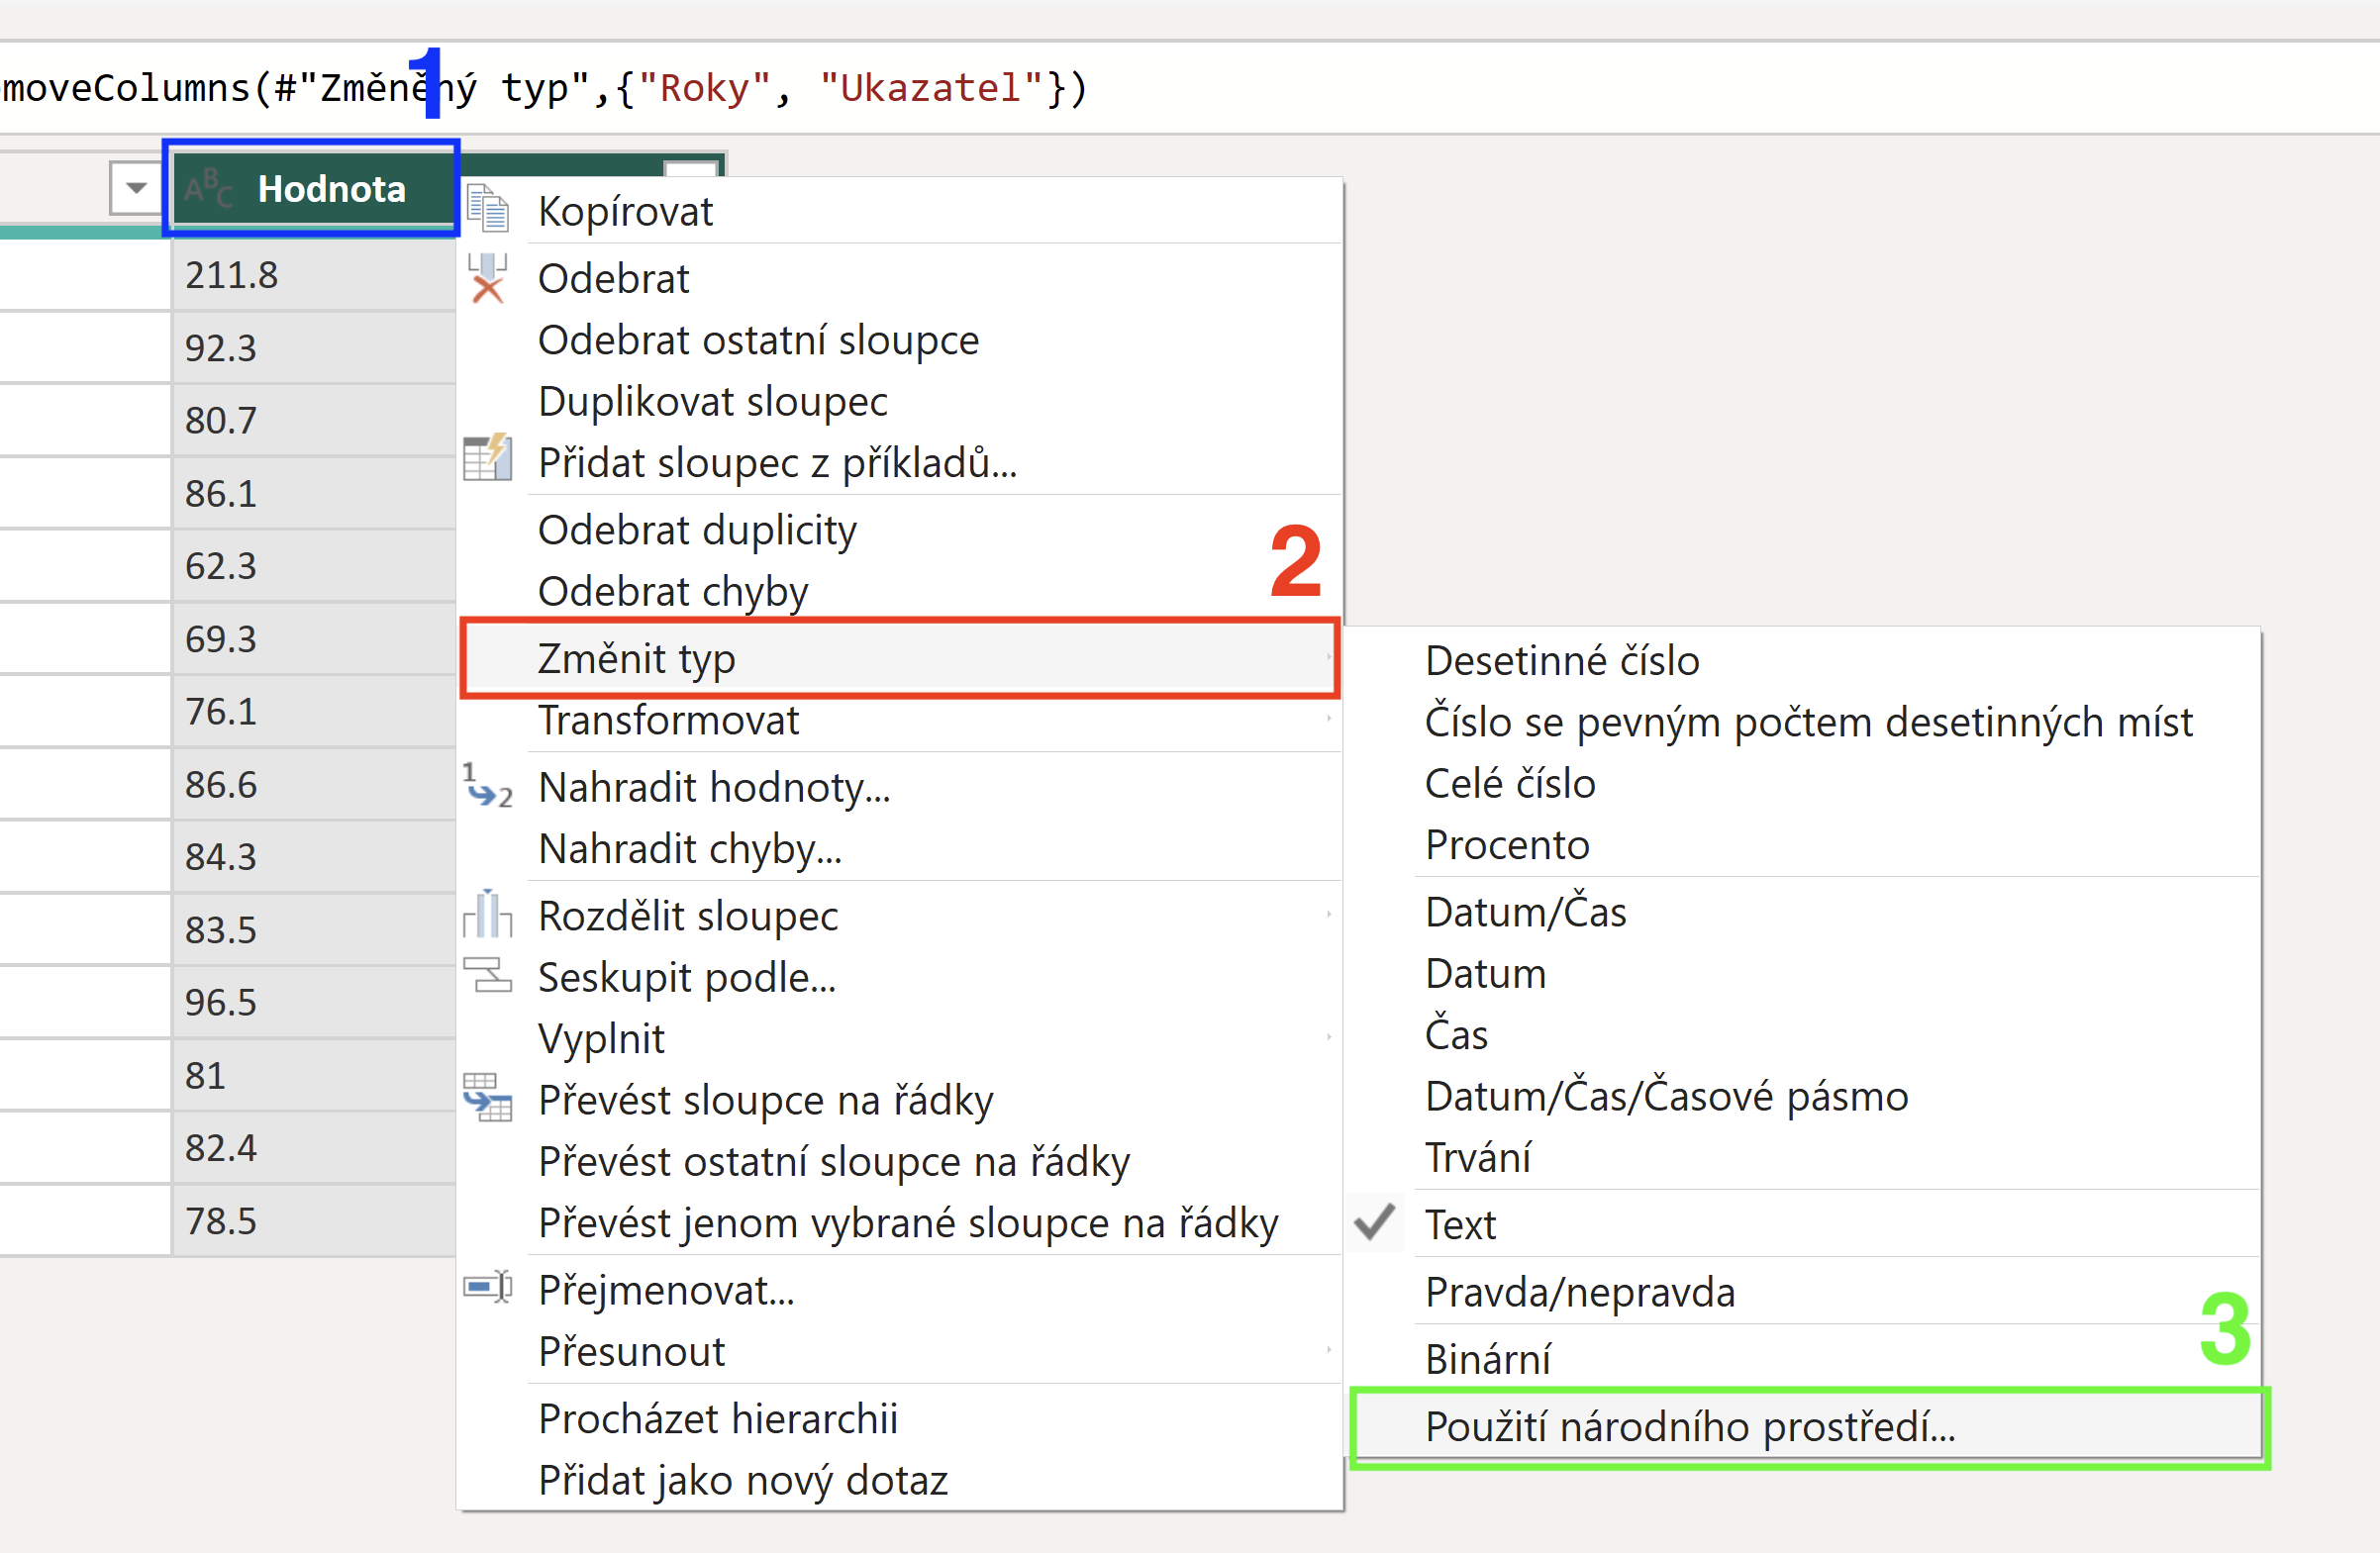
Task: Select Procházet hierarchii
Action: click(x=899, y=1418)
